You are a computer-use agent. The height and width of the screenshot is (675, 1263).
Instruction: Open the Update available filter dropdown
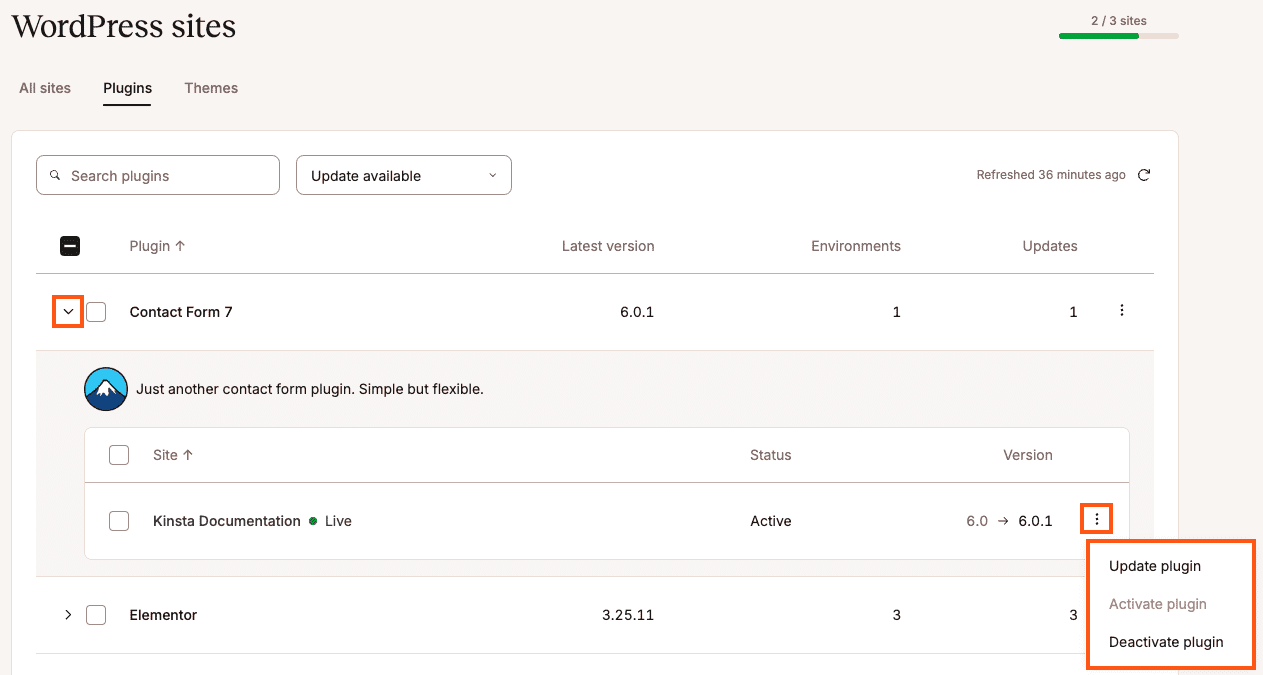click(x=403, y=175)
